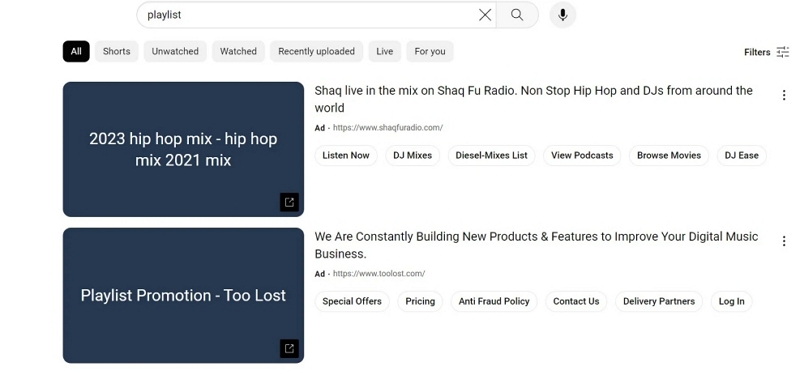800x371 pixels.
Task: Open the 'We Are Constantly Building' ad title
Action: point(536,245)
